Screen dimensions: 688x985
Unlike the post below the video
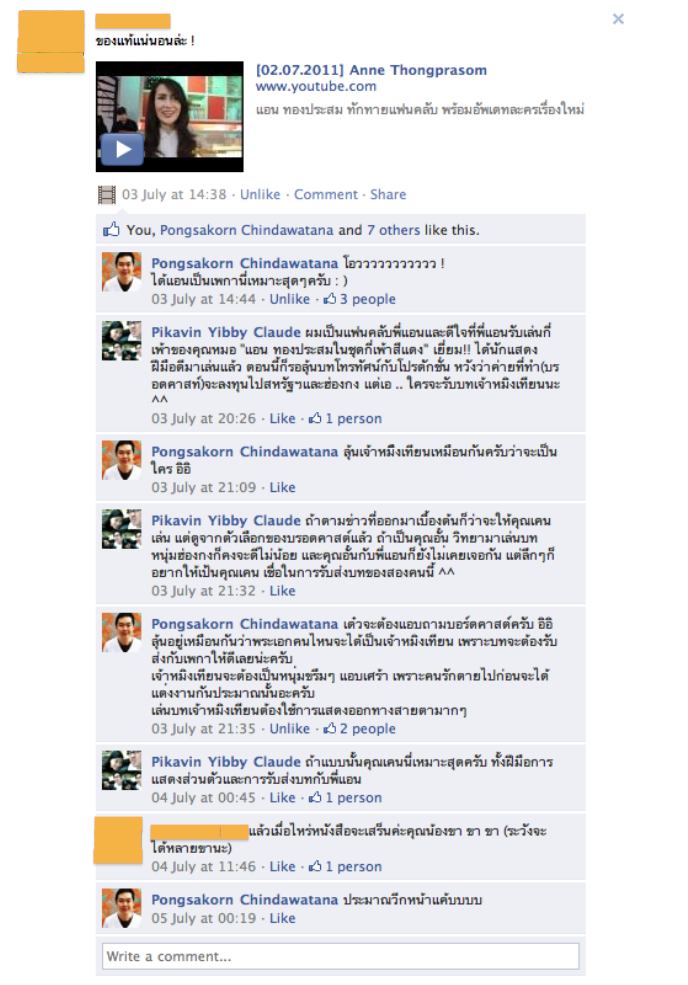(x=260, y=195)
